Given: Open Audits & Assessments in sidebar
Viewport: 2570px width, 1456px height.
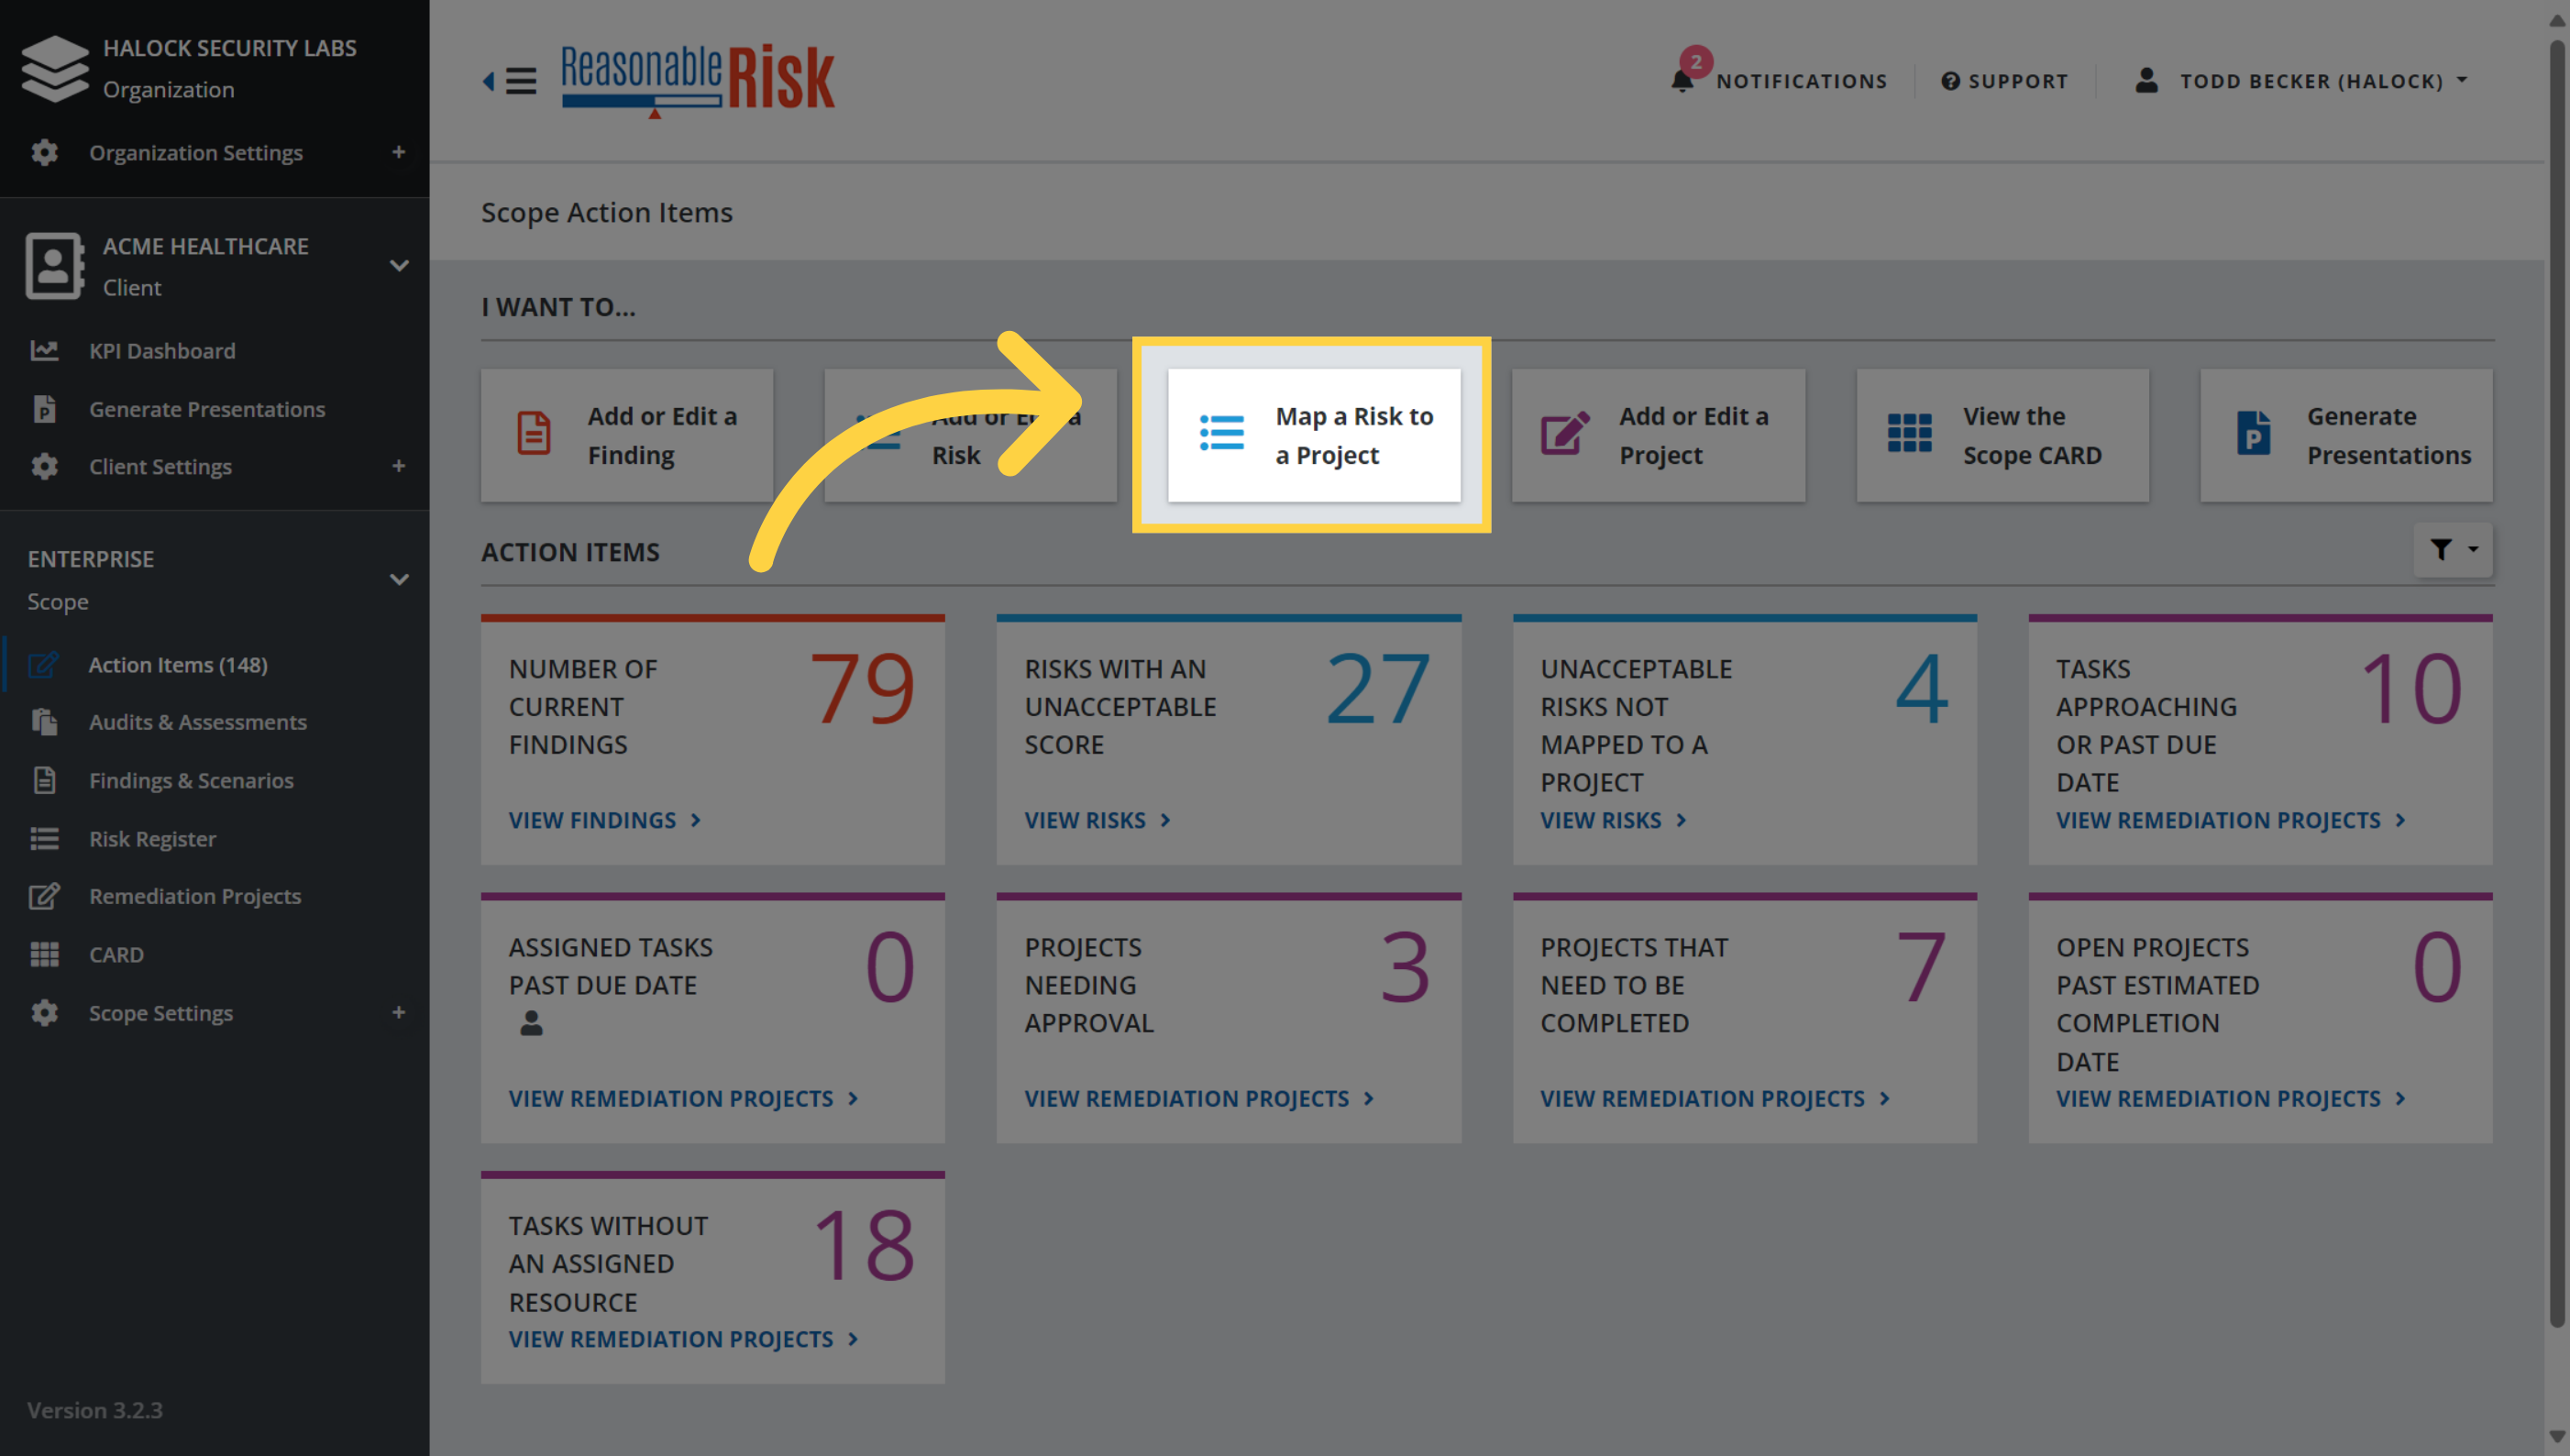Looking at the screenshot, I should (x=198, y=722).
